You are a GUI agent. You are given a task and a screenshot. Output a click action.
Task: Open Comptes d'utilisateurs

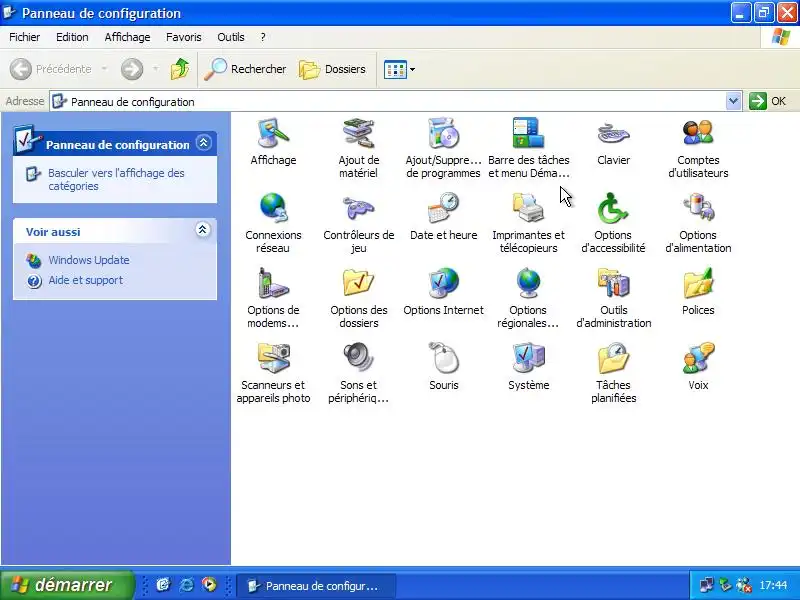pyautogui.click(x=698, y=148)
